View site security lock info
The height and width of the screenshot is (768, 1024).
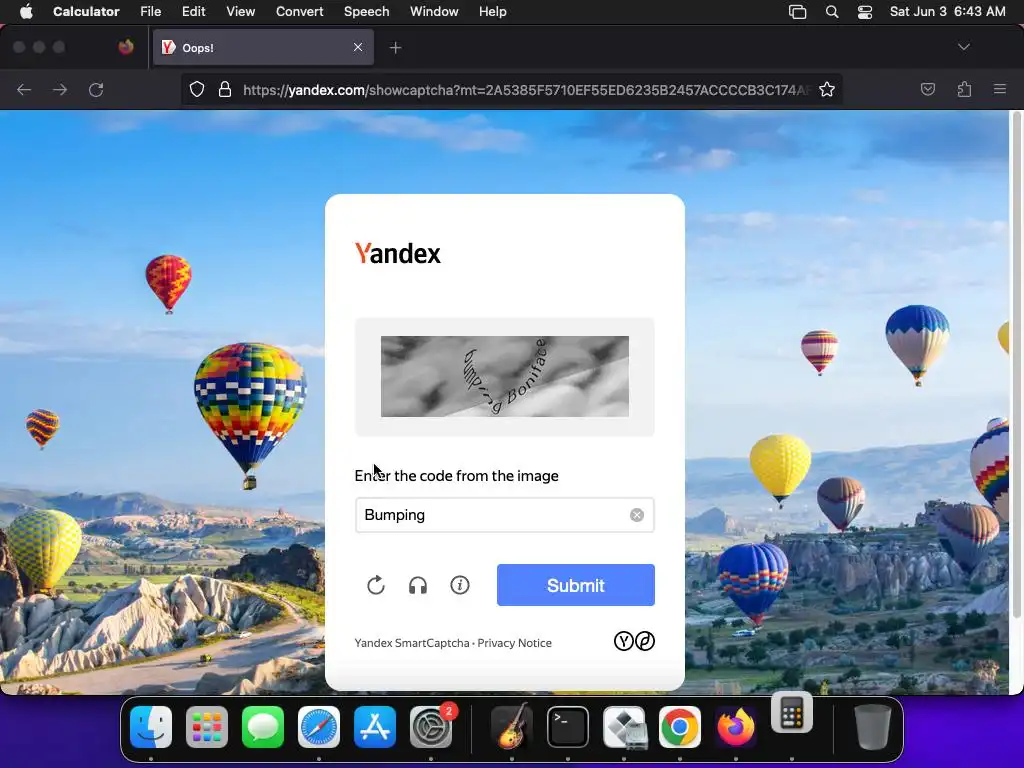225,89
